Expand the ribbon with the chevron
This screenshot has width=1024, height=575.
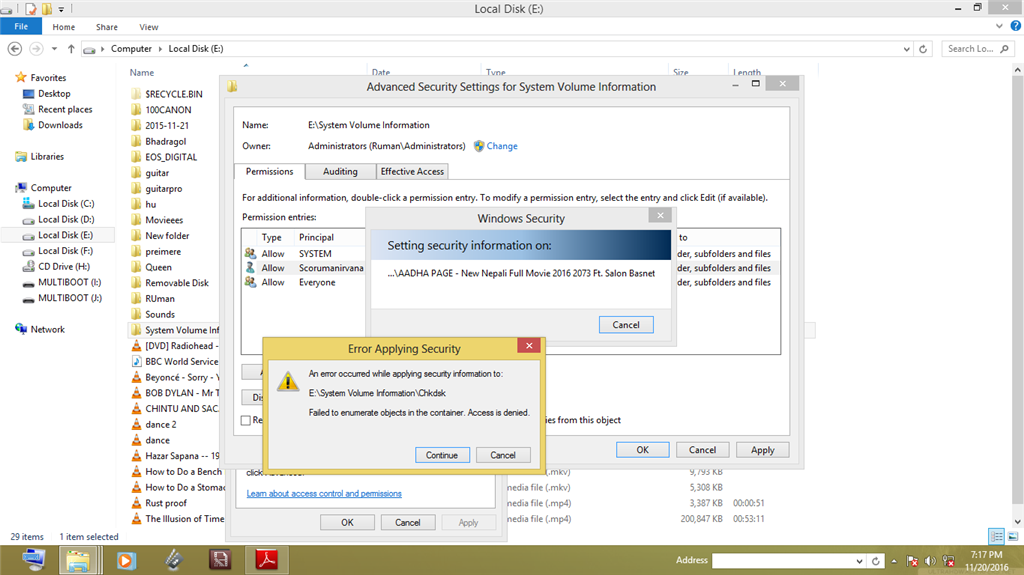click(999, 27)
